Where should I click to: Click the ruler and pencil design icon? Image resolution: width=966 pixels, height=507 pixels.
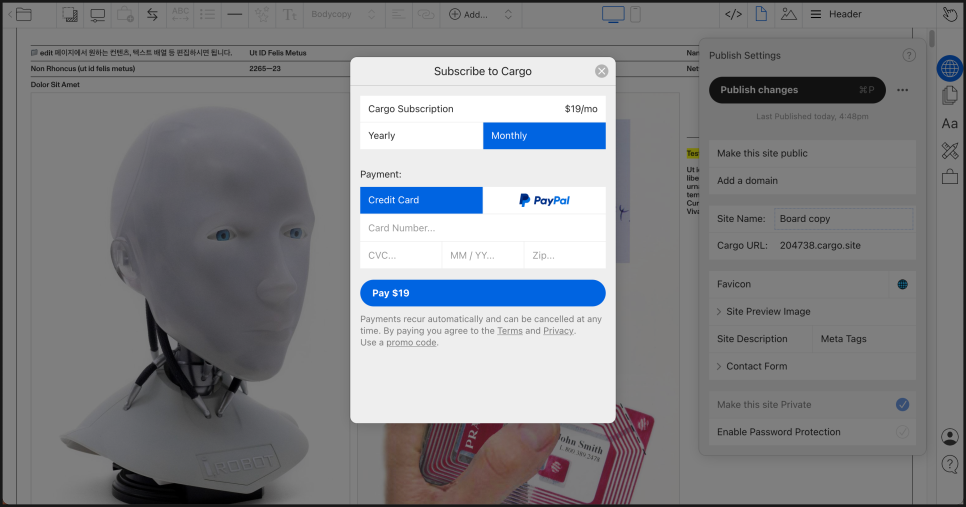950,150
